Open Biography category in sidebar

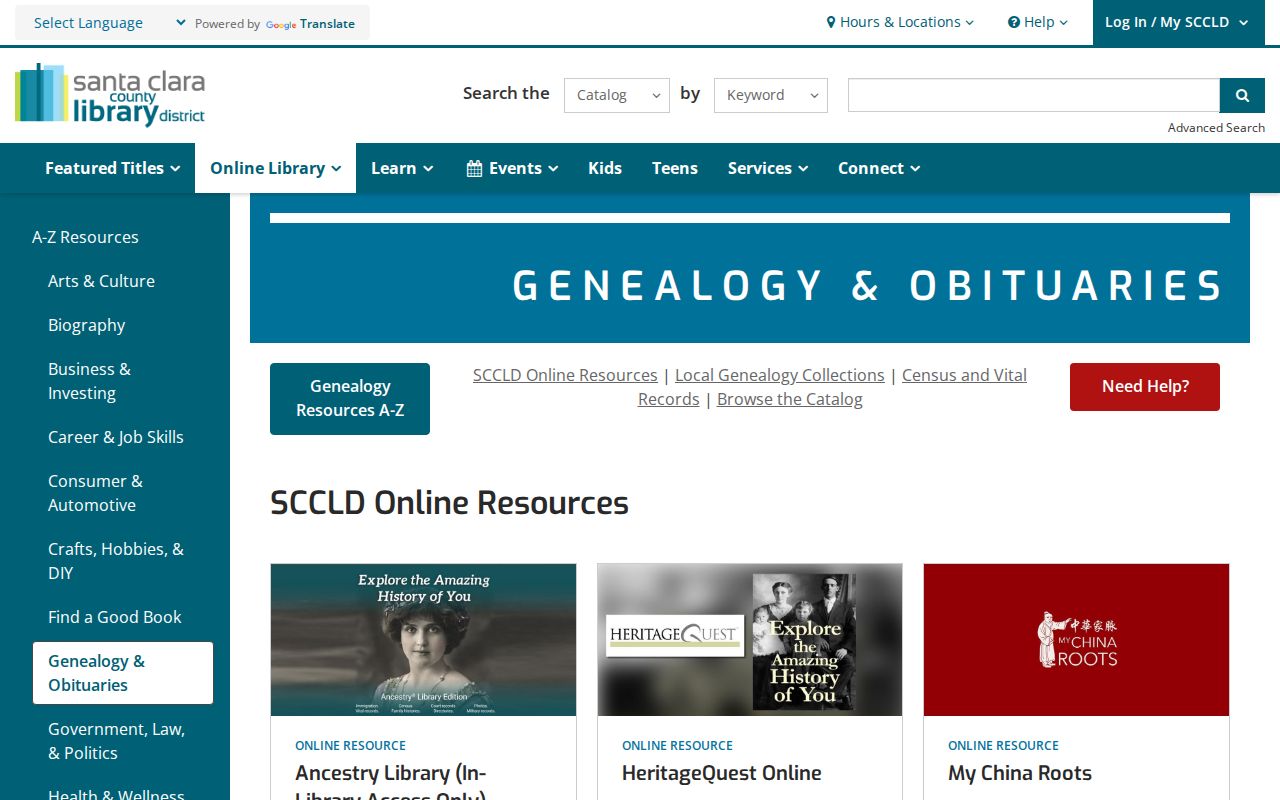87,325
